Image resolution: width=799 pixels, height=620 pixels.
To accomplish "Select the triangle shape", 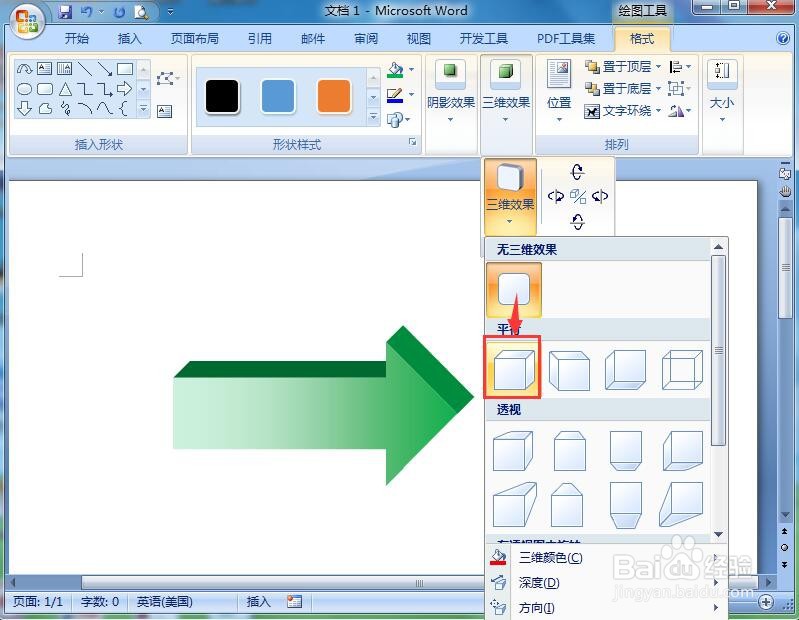I will click(65, 89).
